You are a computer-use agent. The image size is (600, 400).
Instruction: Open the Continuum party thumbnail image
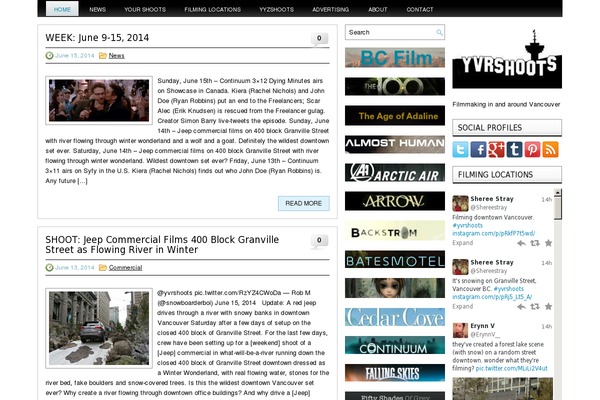pyautogui.click(x=99, y=100)
